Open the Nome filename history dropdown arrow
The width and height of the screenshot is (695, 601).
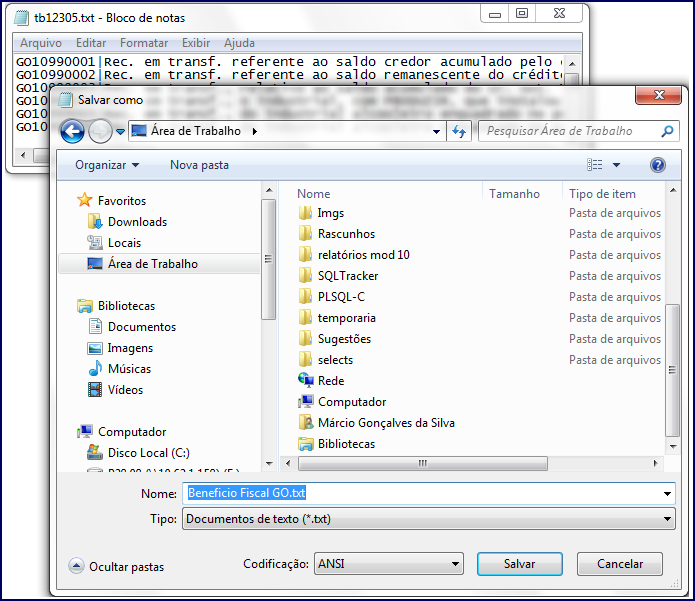[667, 494]
